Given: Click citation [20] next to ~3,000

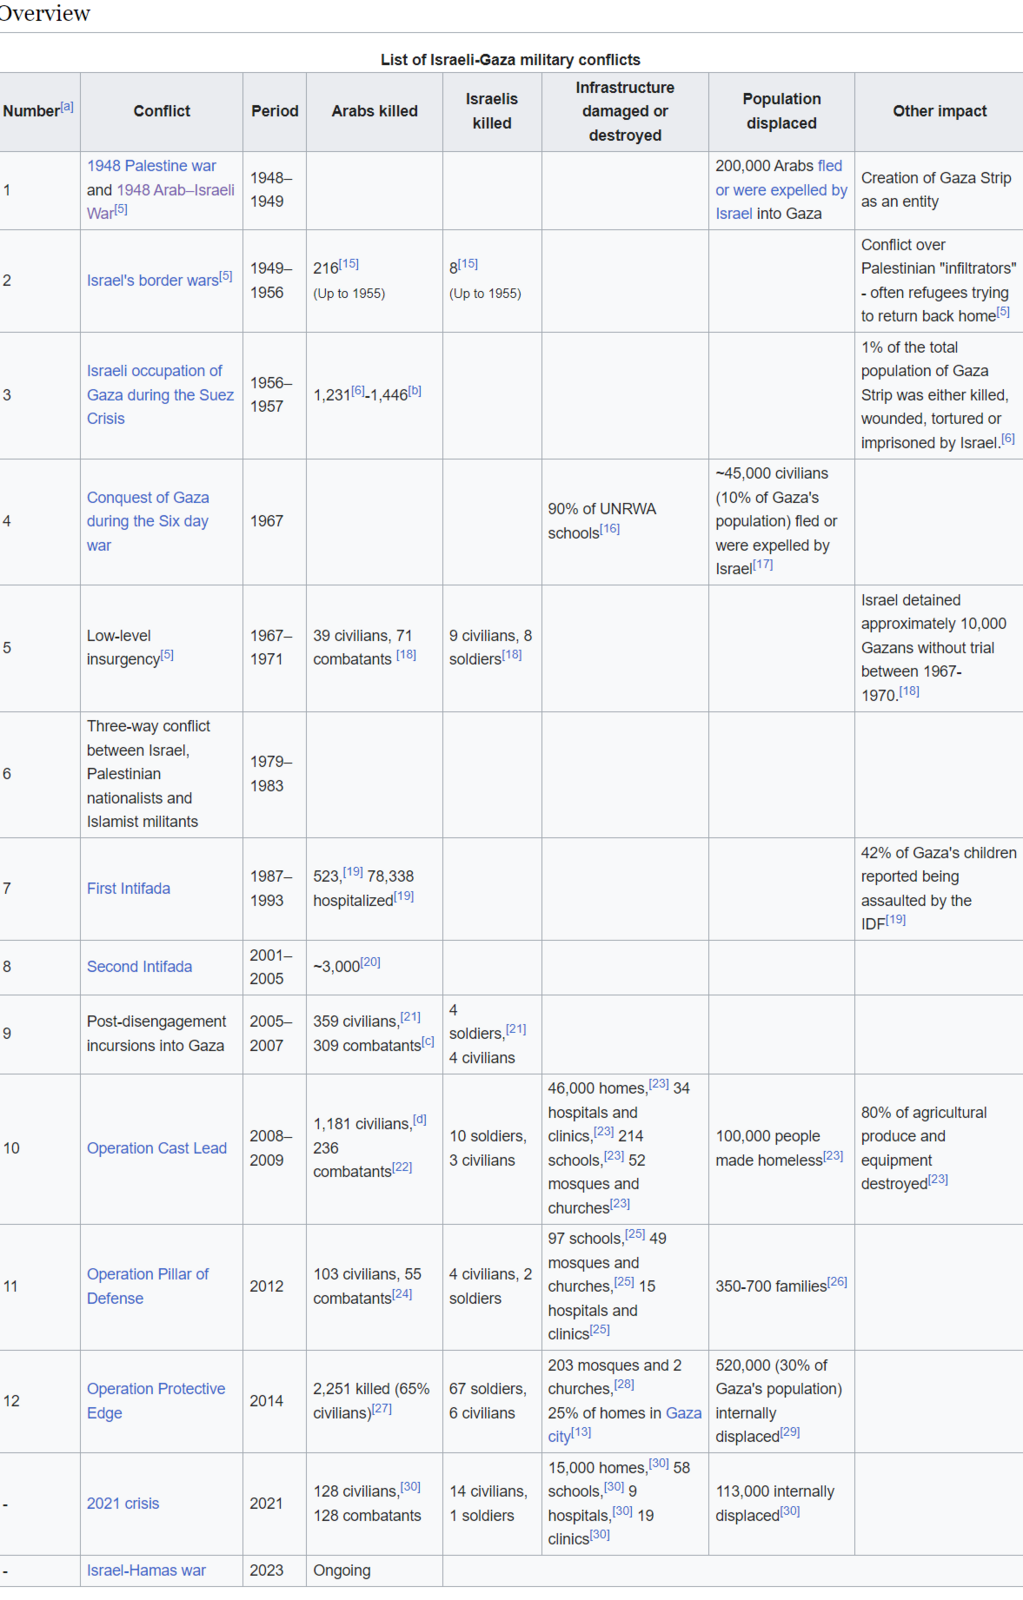Looking at the screenshot, I should [370, 962].
